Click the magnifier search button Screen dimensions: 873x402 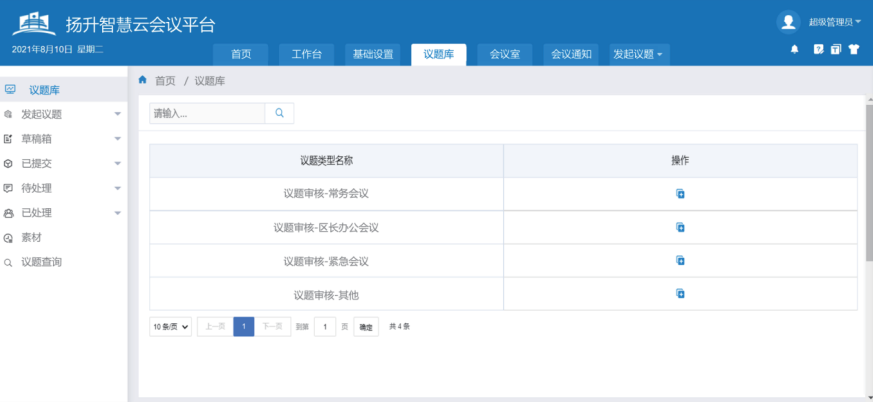[279, 113]
